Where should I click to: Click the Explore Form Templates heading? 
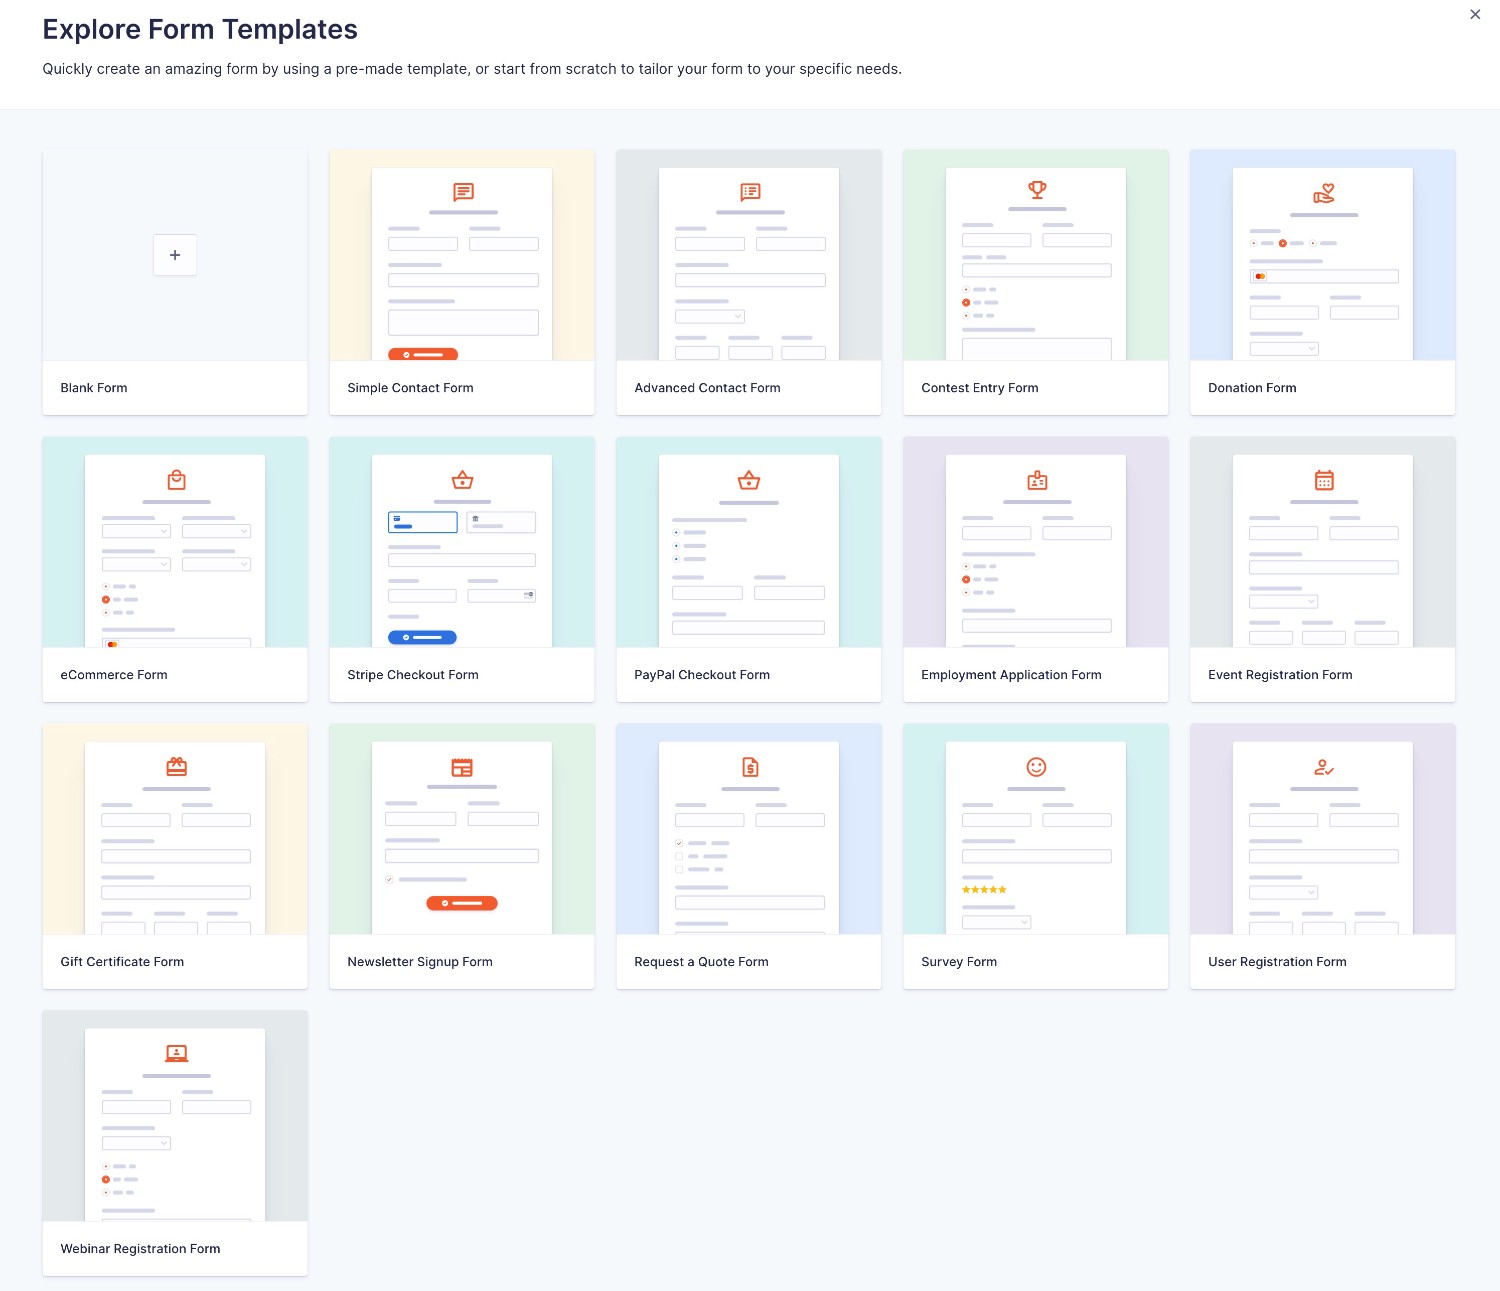200,29
